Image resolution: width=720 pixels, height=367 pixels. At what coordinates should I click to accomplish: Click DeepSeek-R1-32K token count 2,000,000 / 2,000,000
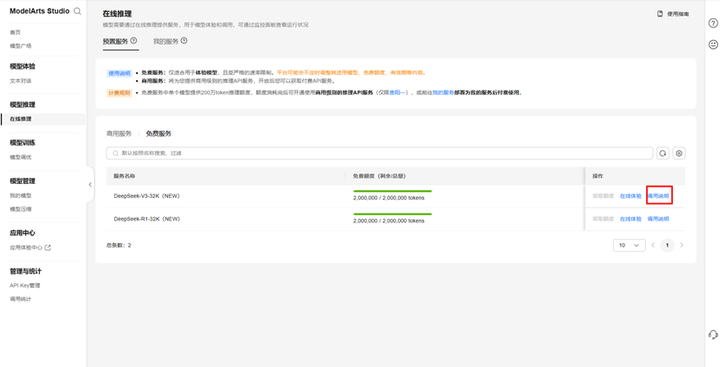coord(389,221)
